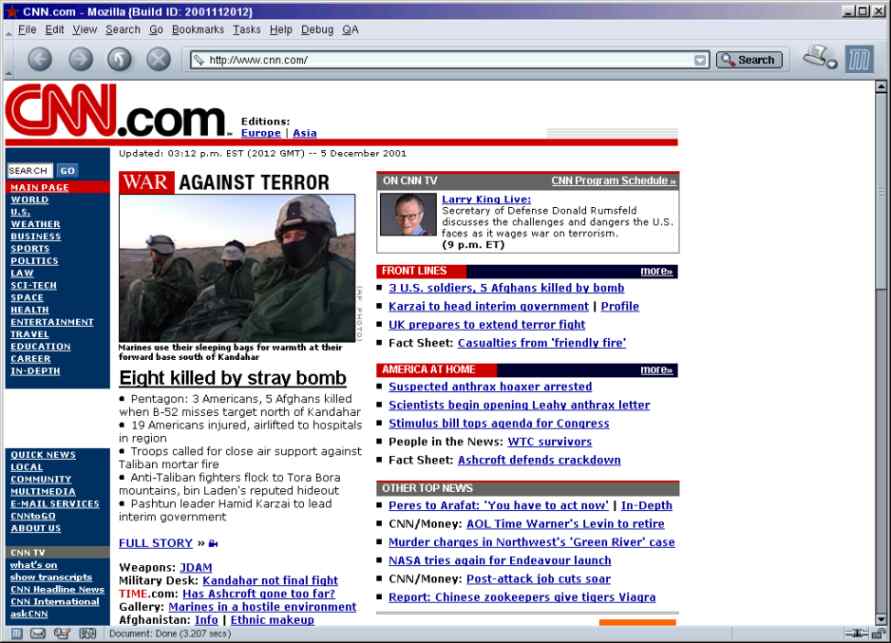This screenshot has width=891, height=643.
Task: Open E-MAIL SERVICES in the sidebar
Action: (55, 503)
